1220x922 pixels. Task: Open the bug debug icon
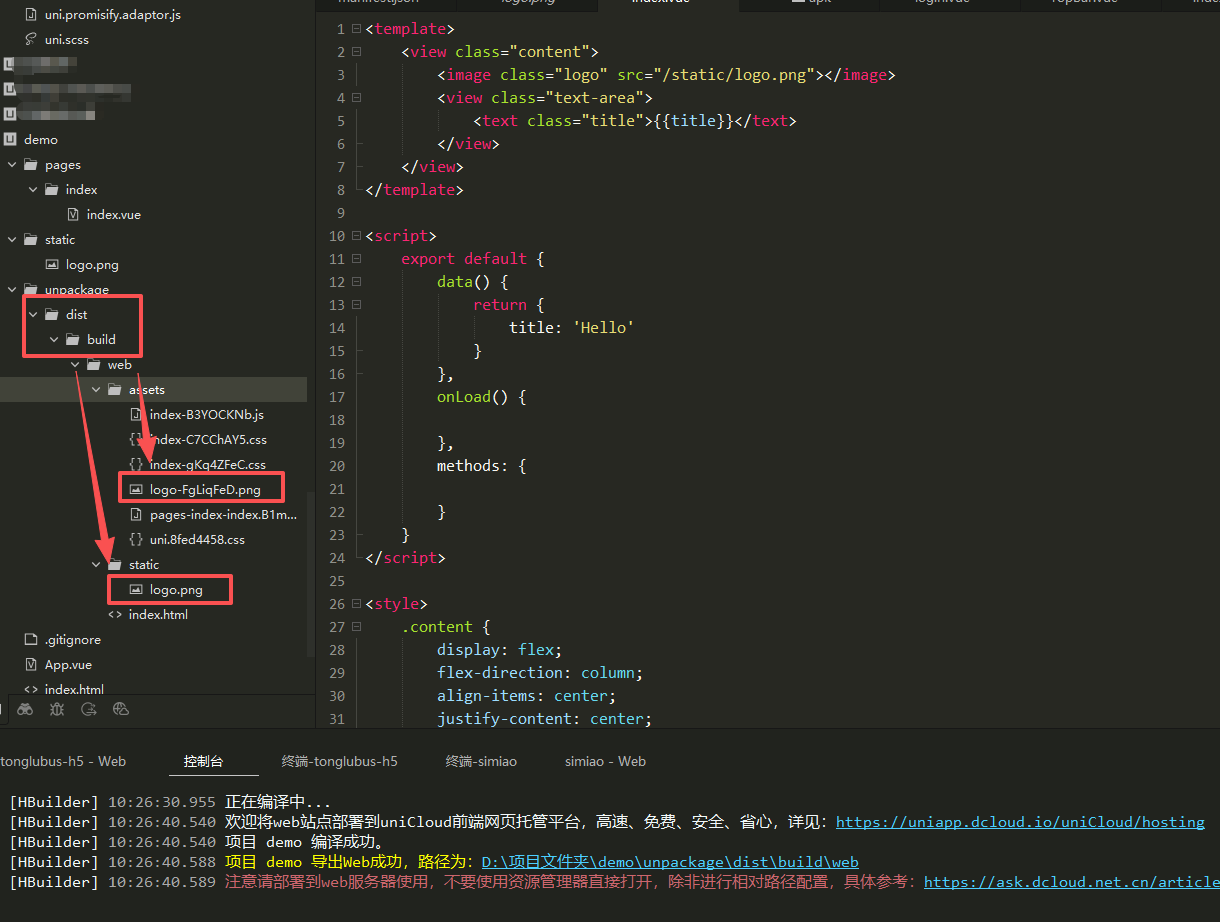[x=57, y=709]
